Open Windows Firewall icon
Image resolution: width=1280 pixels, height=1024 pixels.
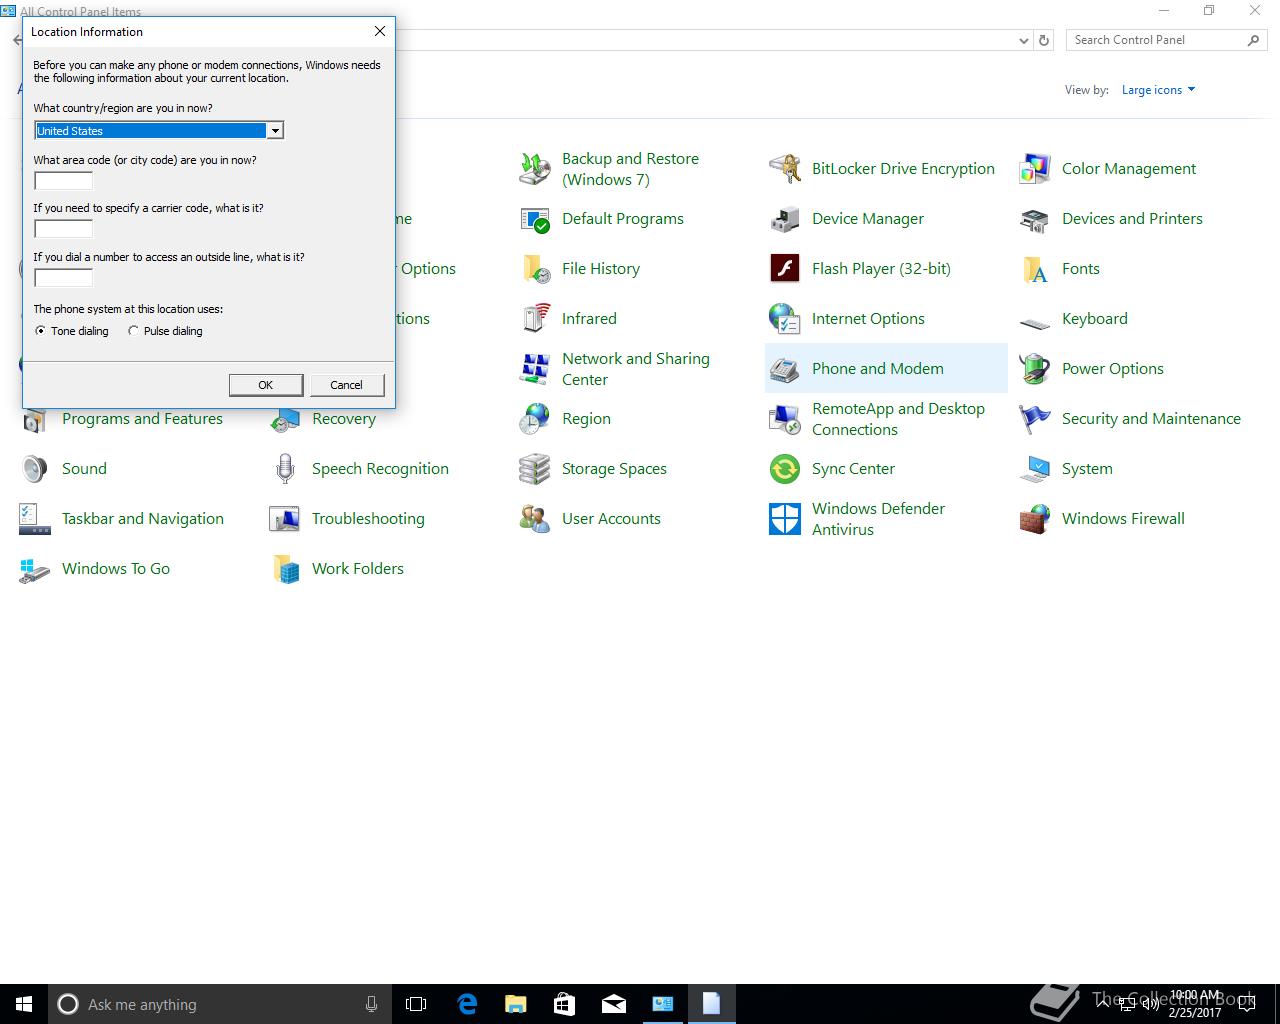(1035, 519)
